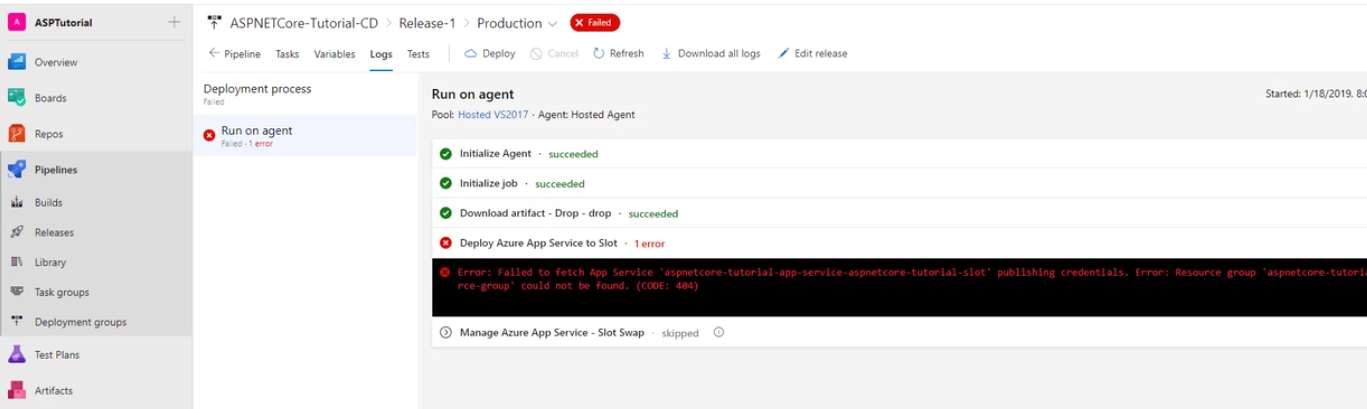Click the red error icon beside Run on agent

[209, 136]
